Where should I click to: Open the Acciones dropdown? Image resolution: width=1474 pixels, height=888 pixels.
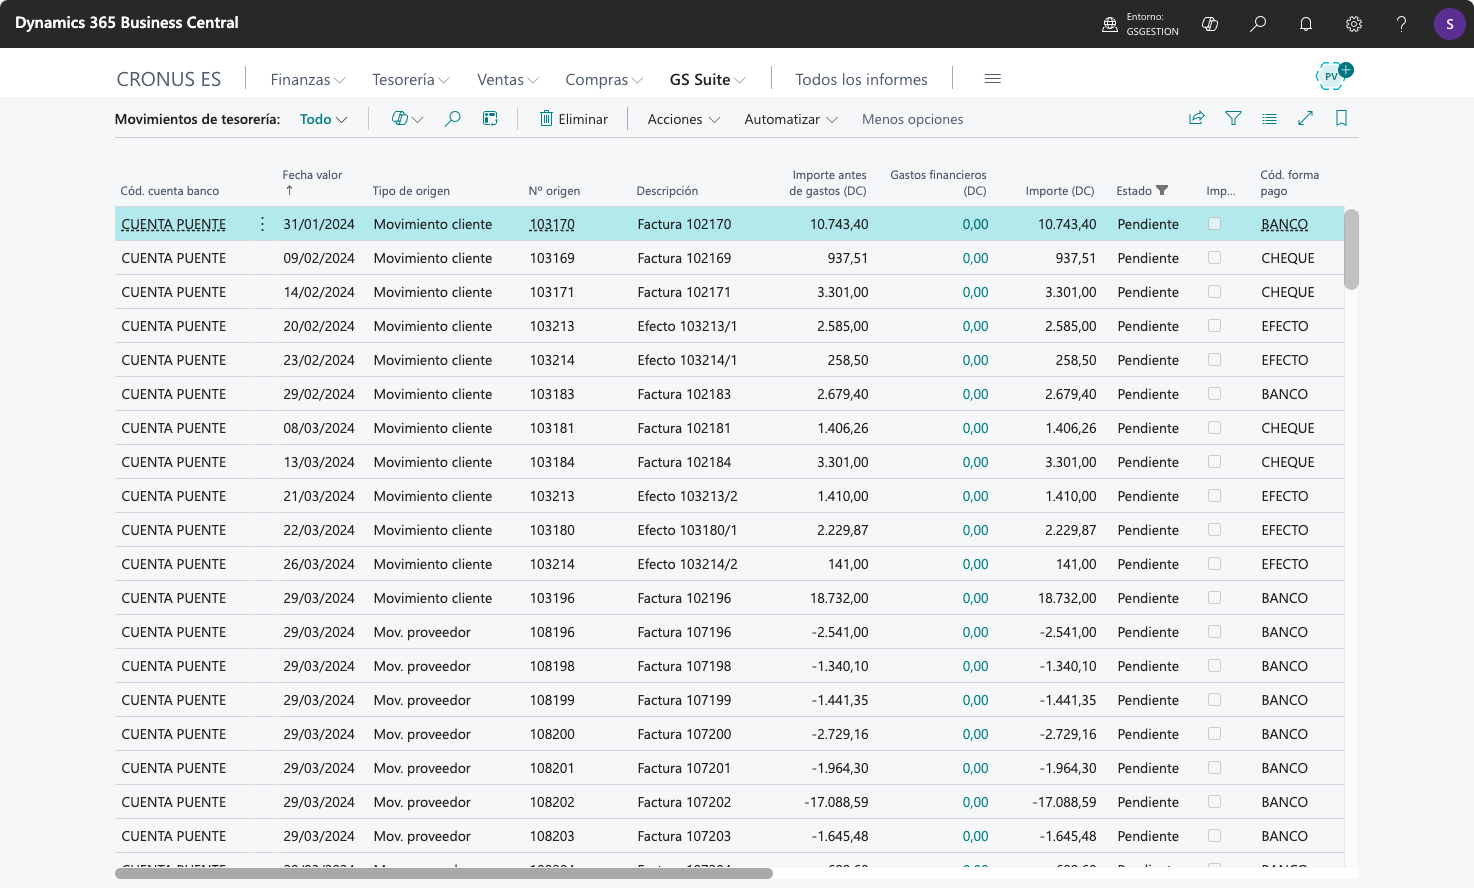tap(683, 119)
